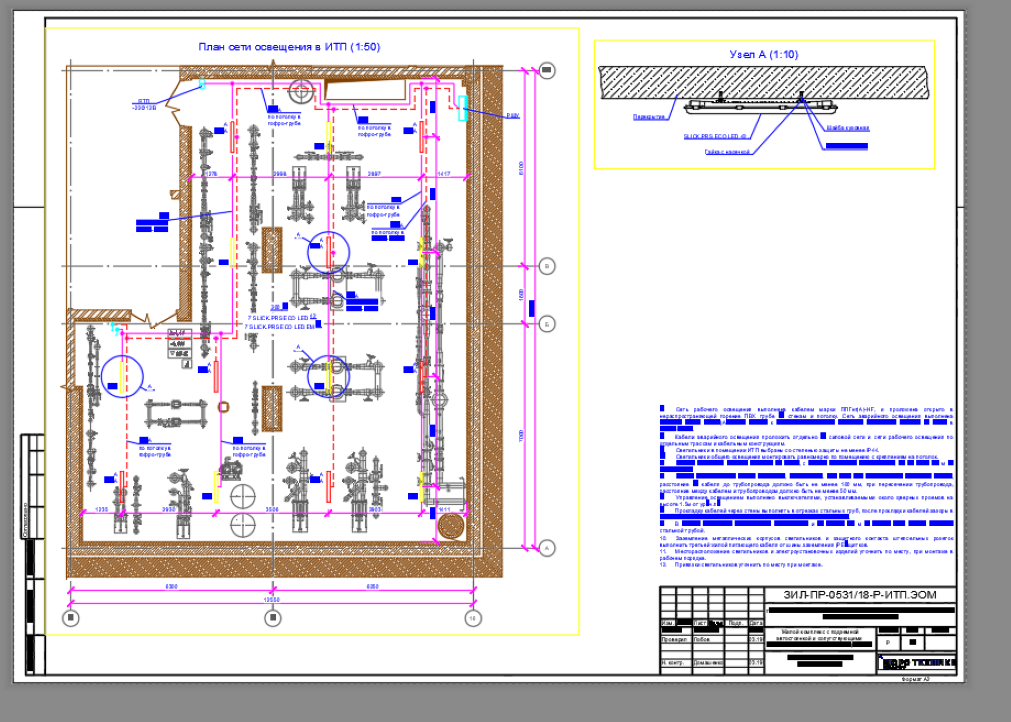This screenshot has height=722, width=1011.
Task: Select the Перекрытие leader label
Action: (x=649, y=117)
